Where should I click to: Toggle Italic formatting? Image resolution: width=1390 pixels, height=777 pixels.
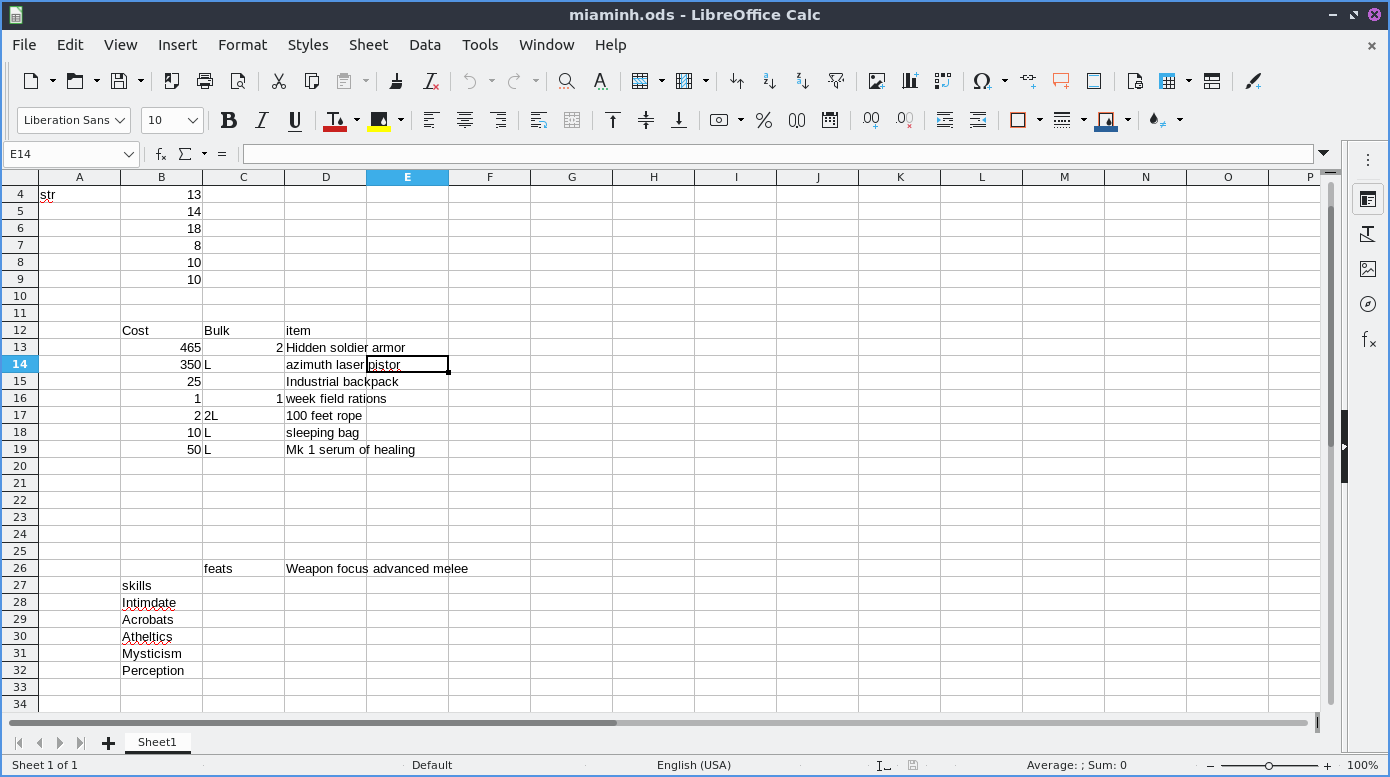pyautogui.click(x=262, y=120)
